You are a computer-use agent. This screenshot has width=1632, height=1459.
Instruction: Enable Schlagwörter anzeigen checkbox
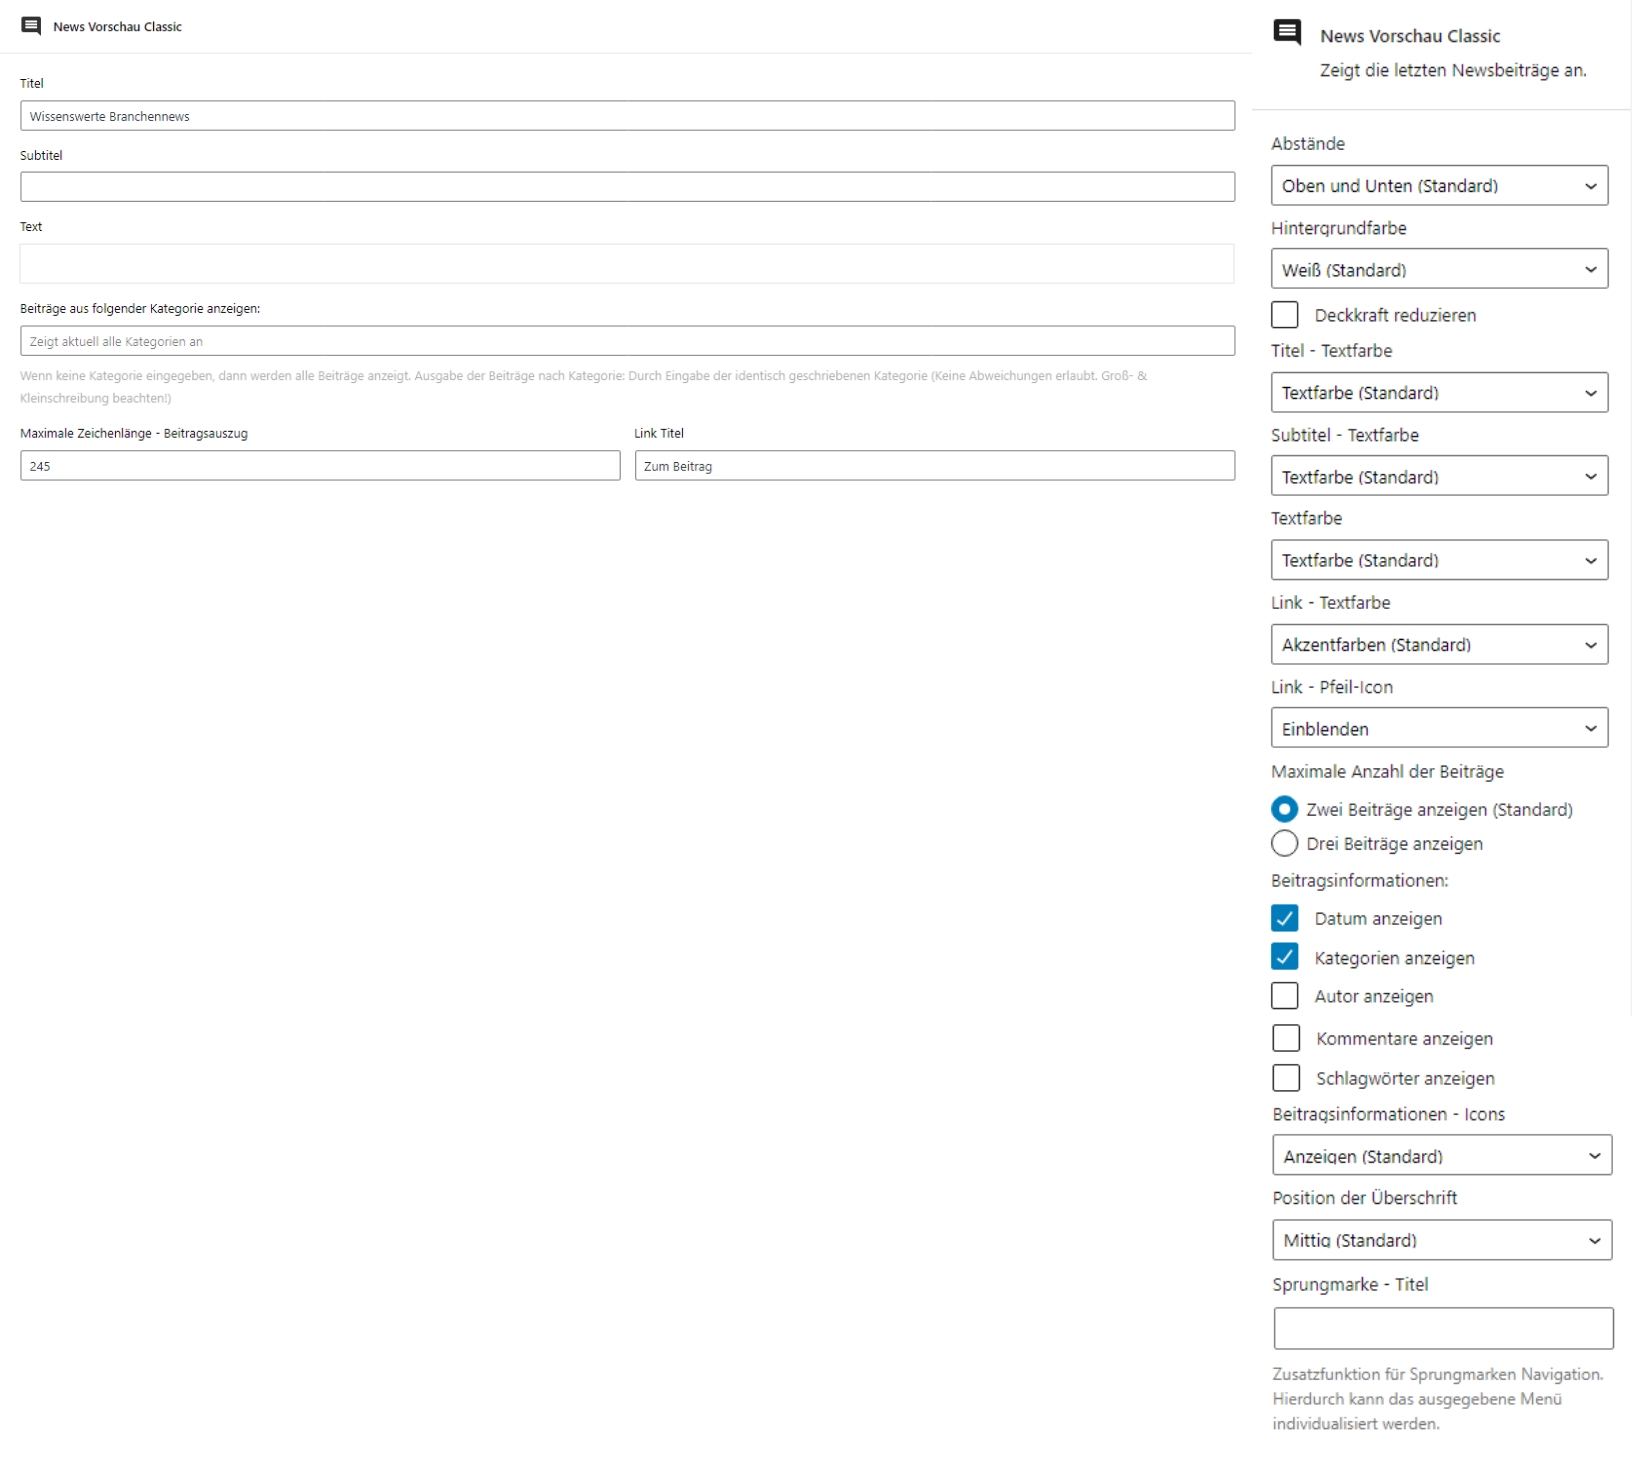click(1287, 1078)
